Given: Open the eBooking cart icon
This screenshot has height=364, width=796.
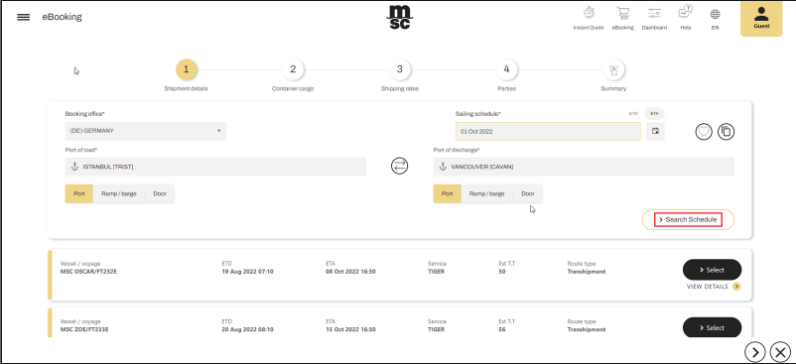Looking at the screenshot, I should 622,18.
